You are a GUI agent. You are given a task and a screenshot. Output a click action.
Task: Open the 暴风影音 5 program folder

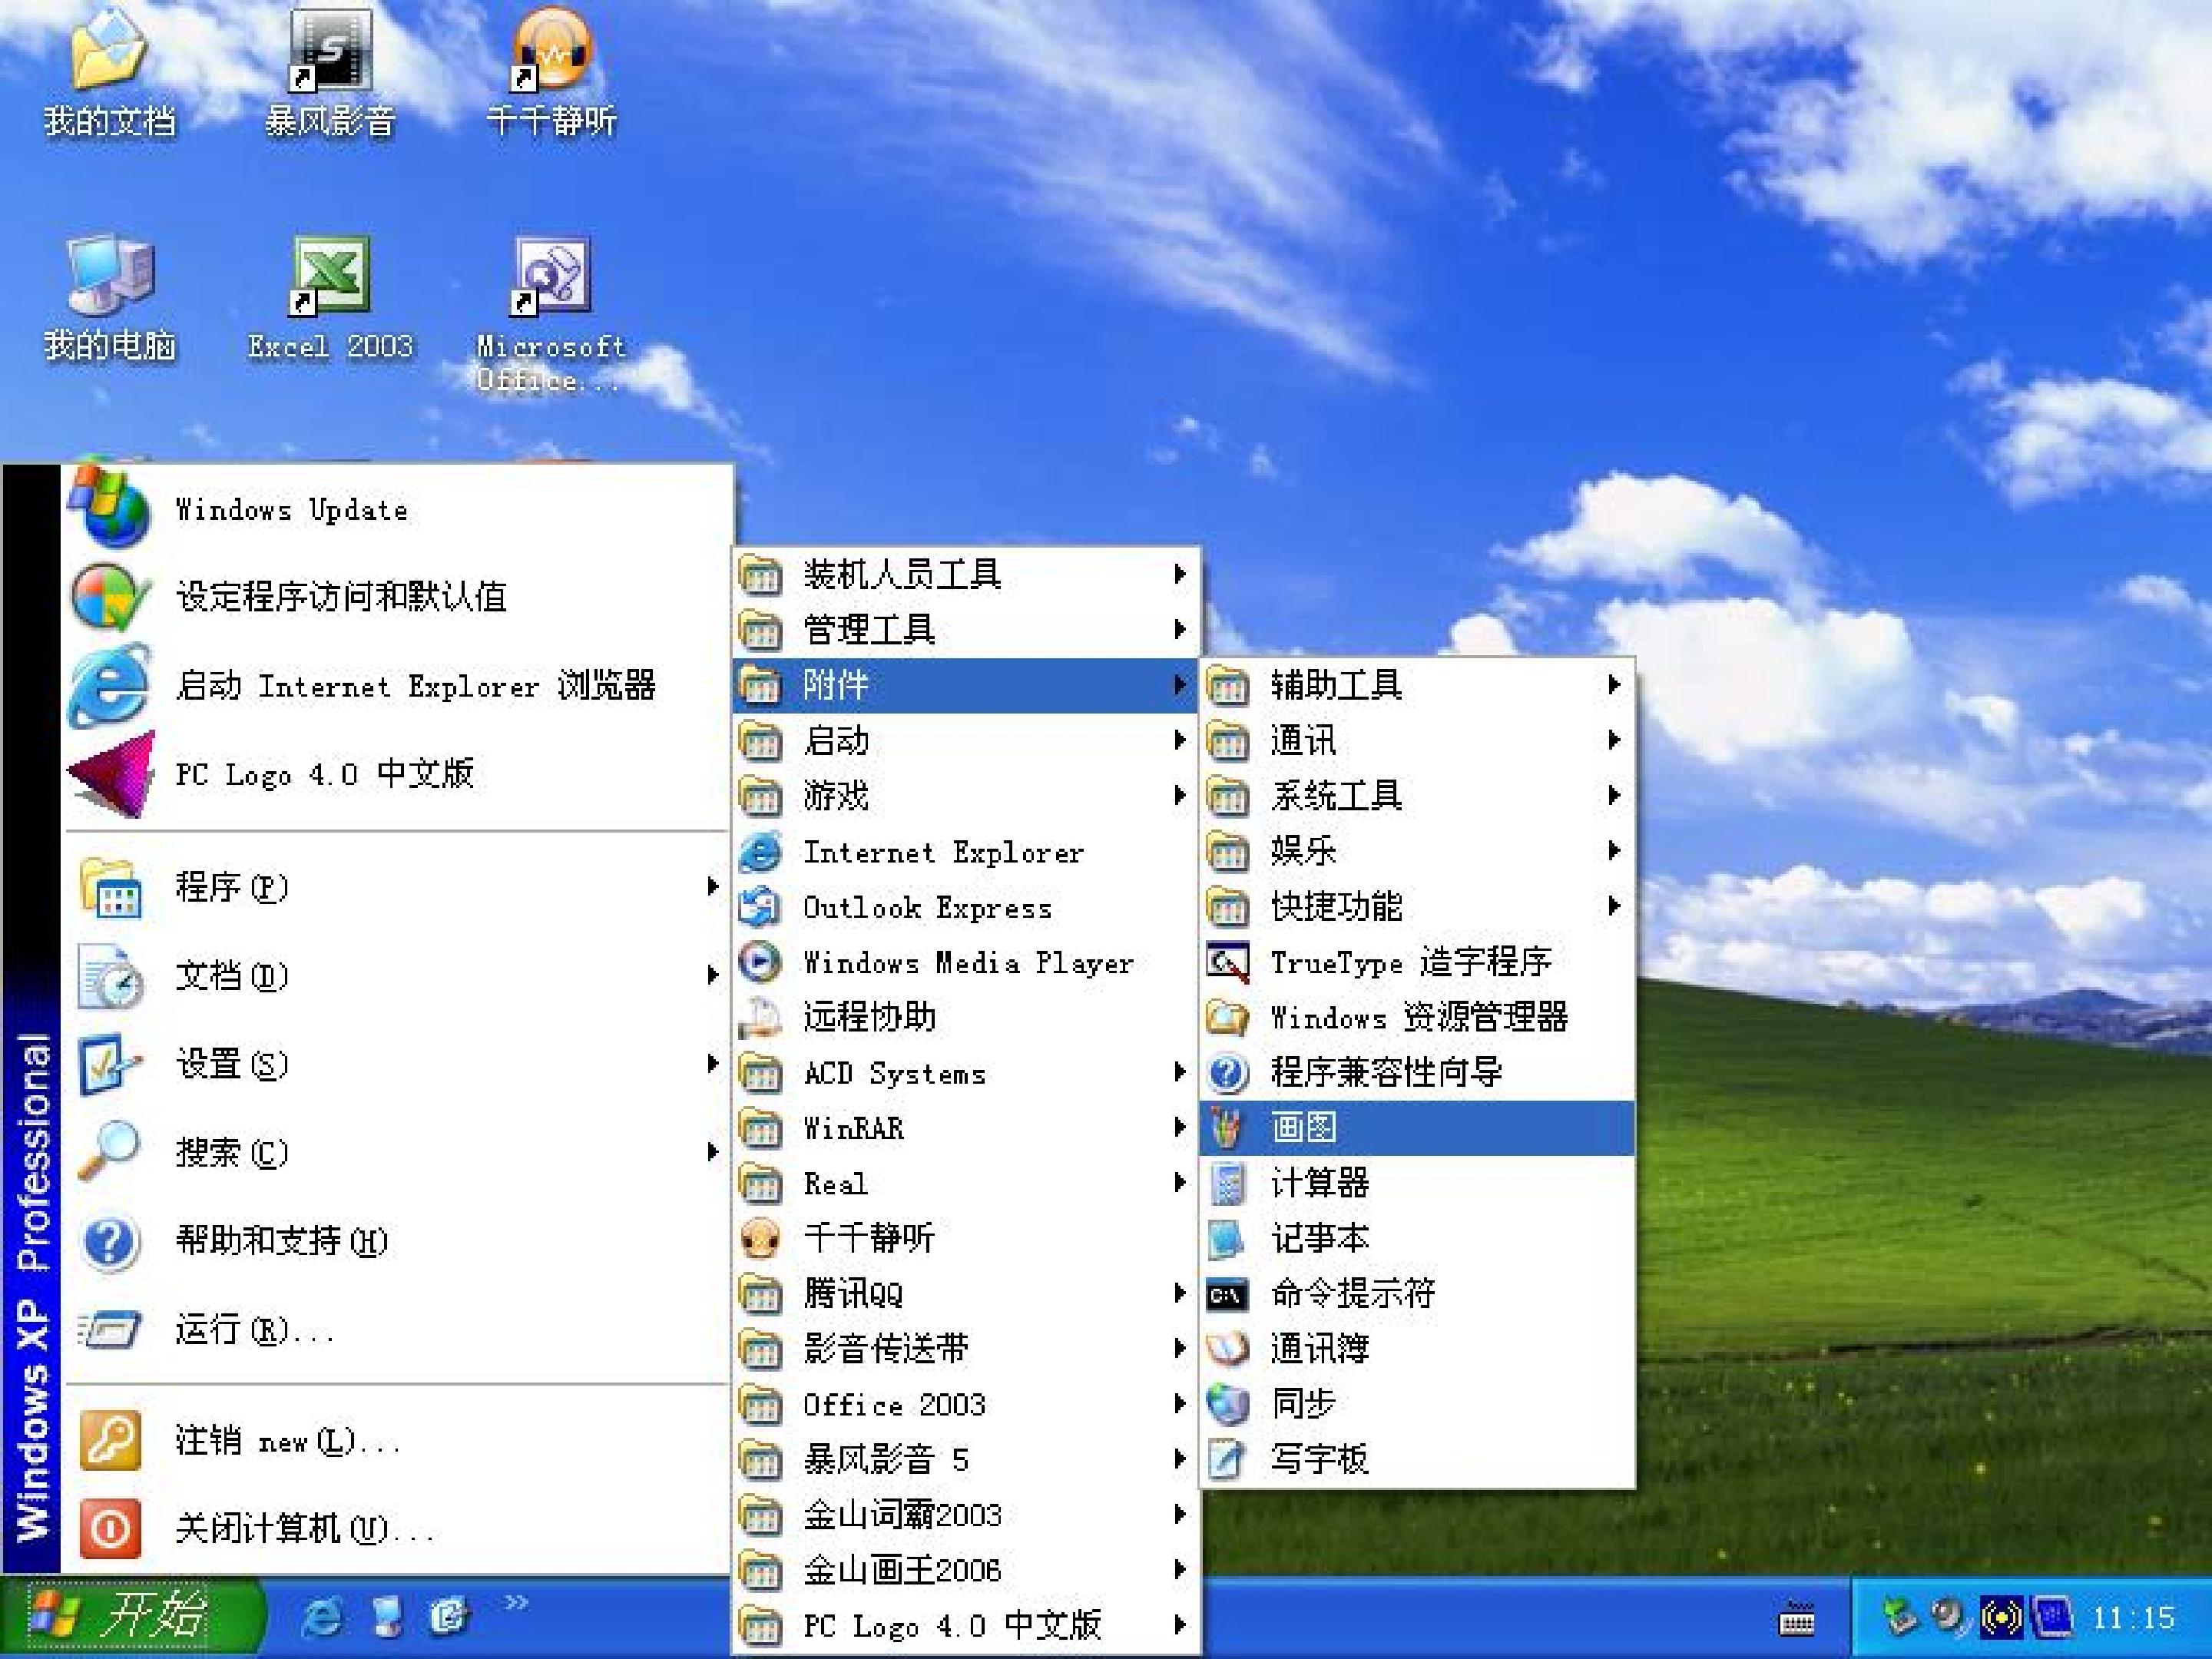966,1459
